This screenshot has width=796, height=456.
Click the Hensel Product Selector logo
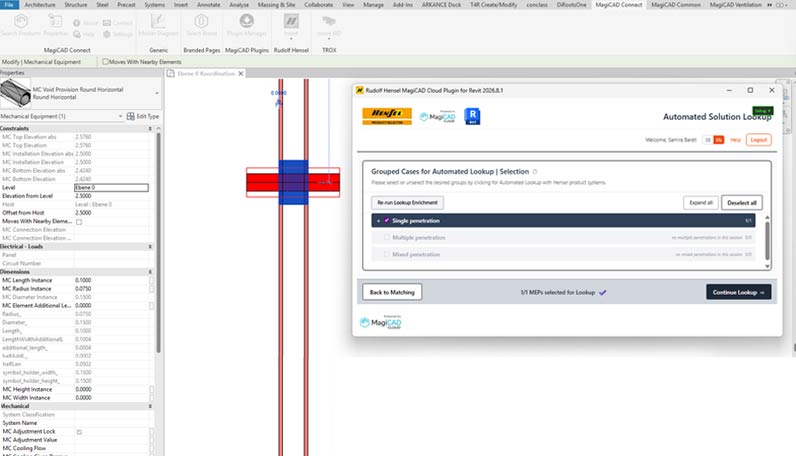[x=387, y=116]
